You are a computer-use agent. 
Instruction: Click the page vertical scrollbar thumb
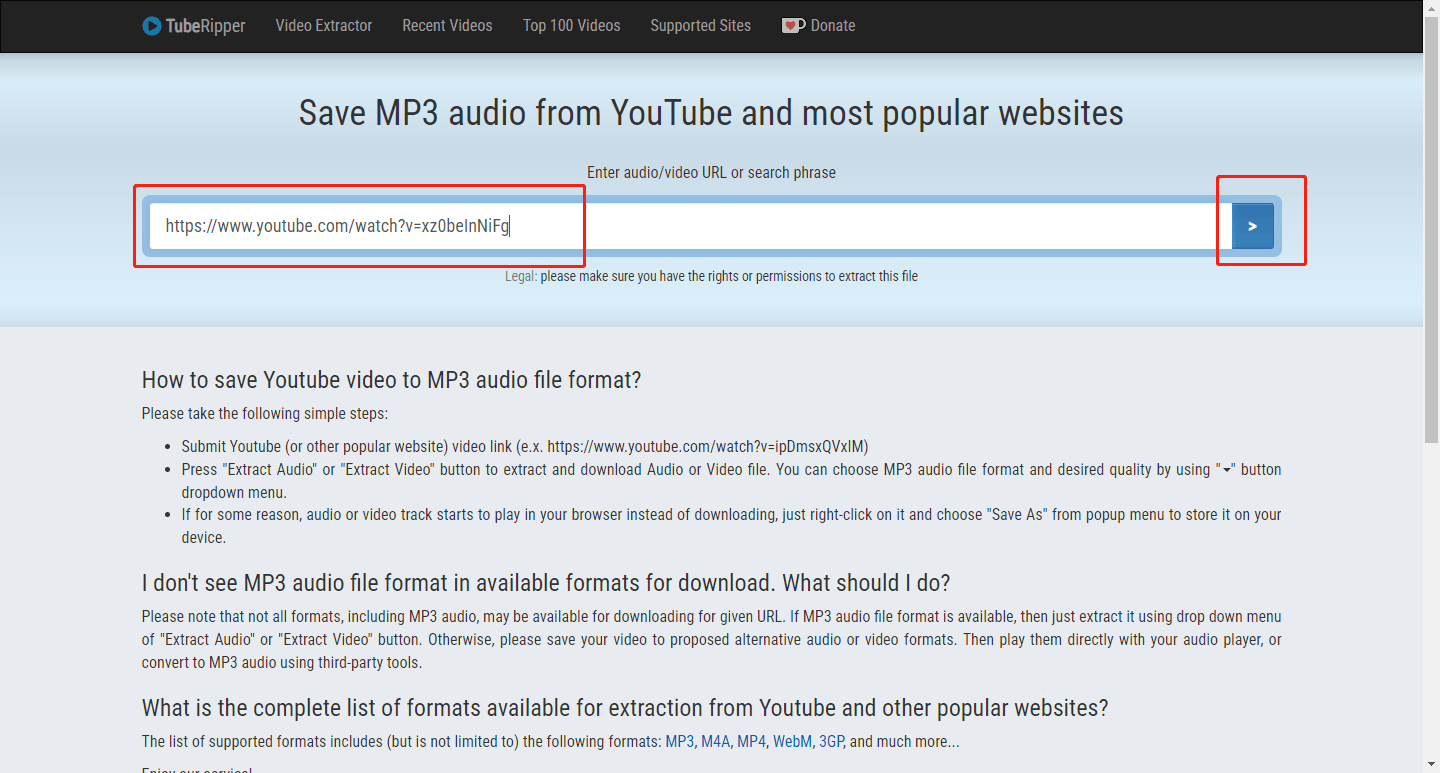pos(1431,230)
